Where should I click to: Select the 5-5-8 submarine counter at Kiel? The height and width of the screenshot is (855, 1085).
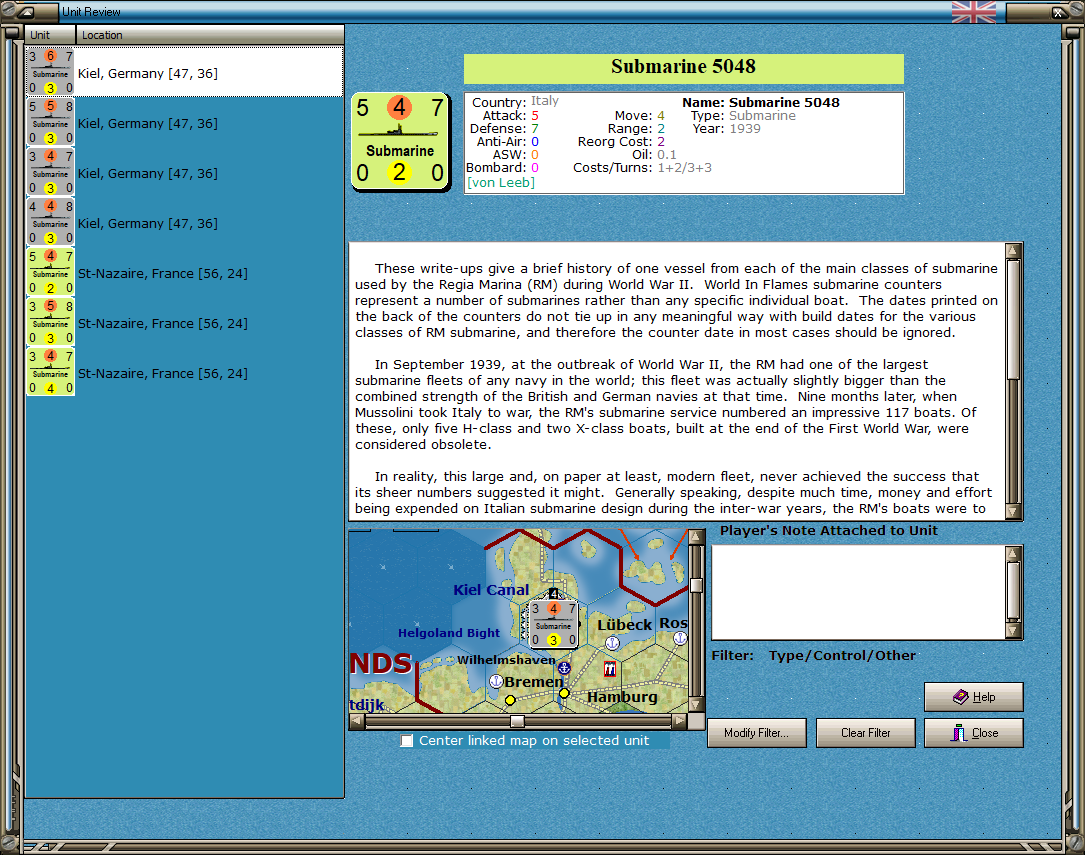[x=51, y=122]
